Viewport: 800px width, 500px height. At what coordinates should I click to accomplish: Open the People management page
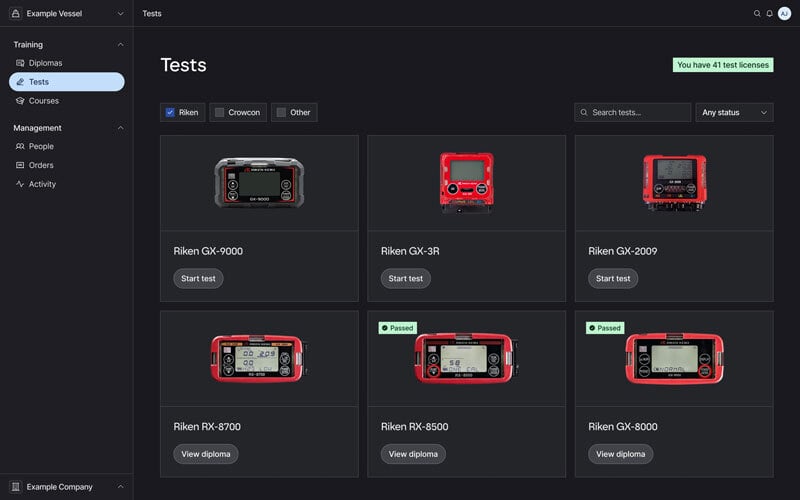41,146
